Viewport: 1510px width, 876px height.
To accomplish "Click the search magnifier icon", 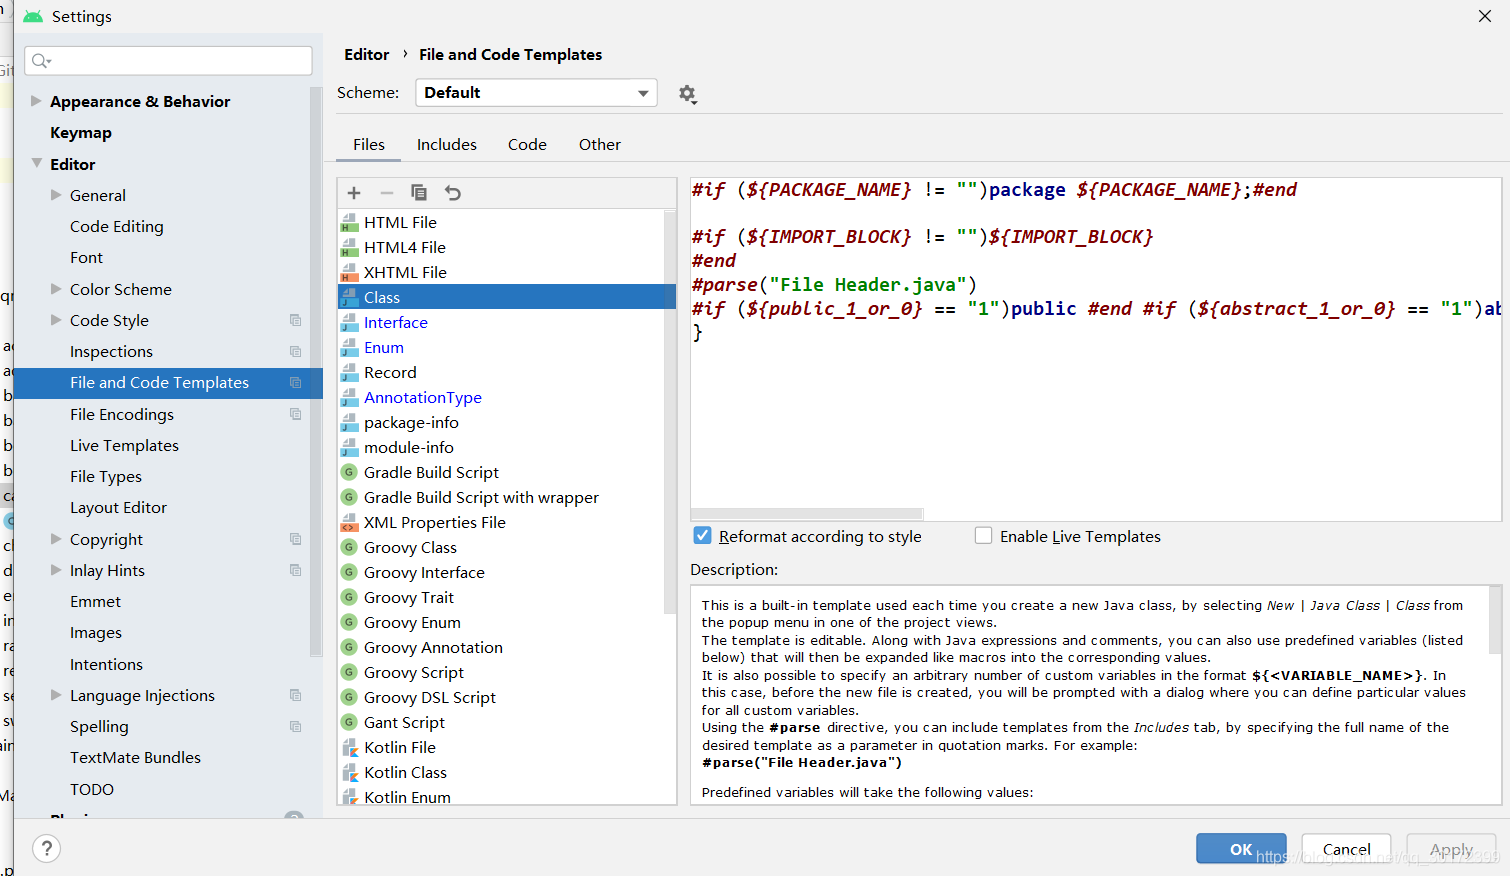I will click(41, 61).
